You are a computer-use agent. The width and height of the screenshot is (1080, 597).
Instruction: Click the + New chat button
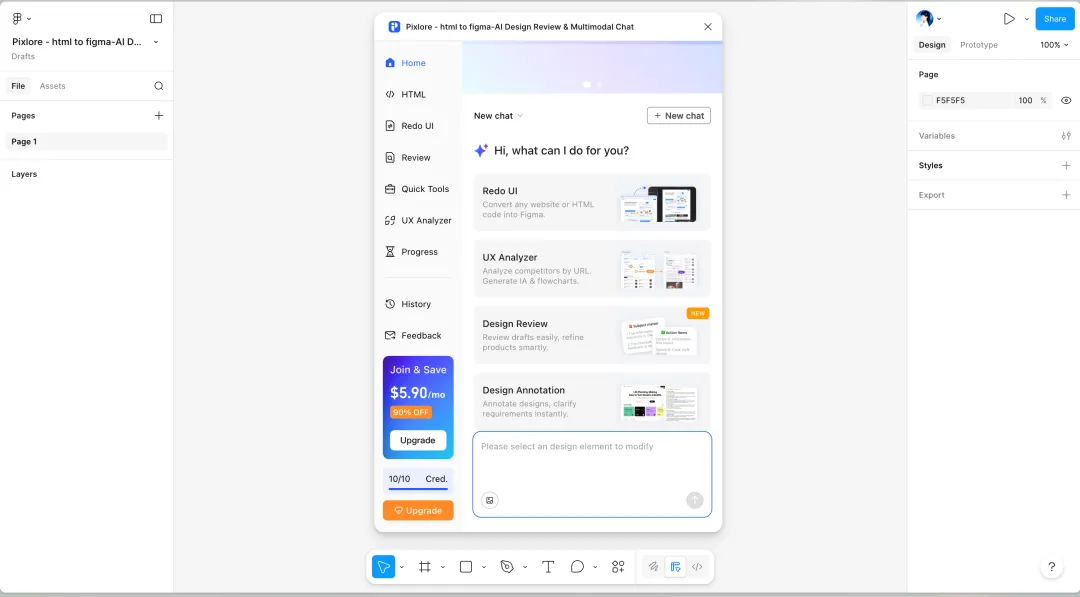pyautogui.click(x=678, y=116)
